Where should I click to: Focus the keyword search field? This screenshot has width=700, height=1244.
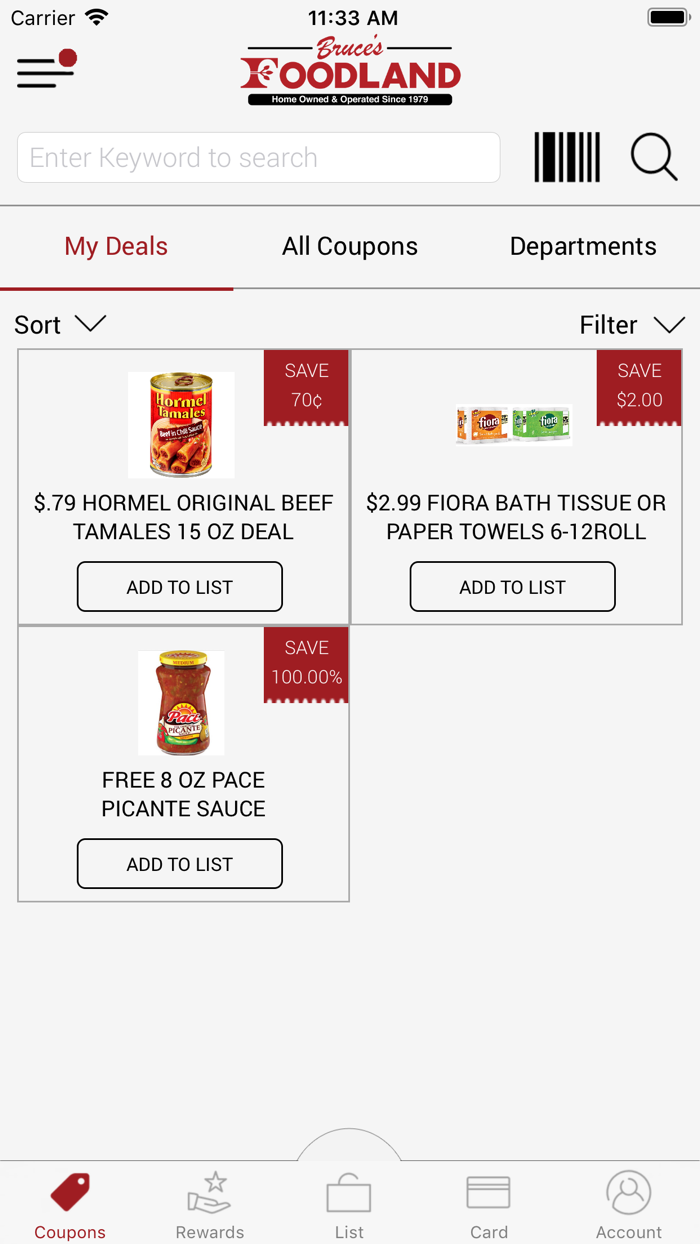pyautogui.click(x=258, y=158)
